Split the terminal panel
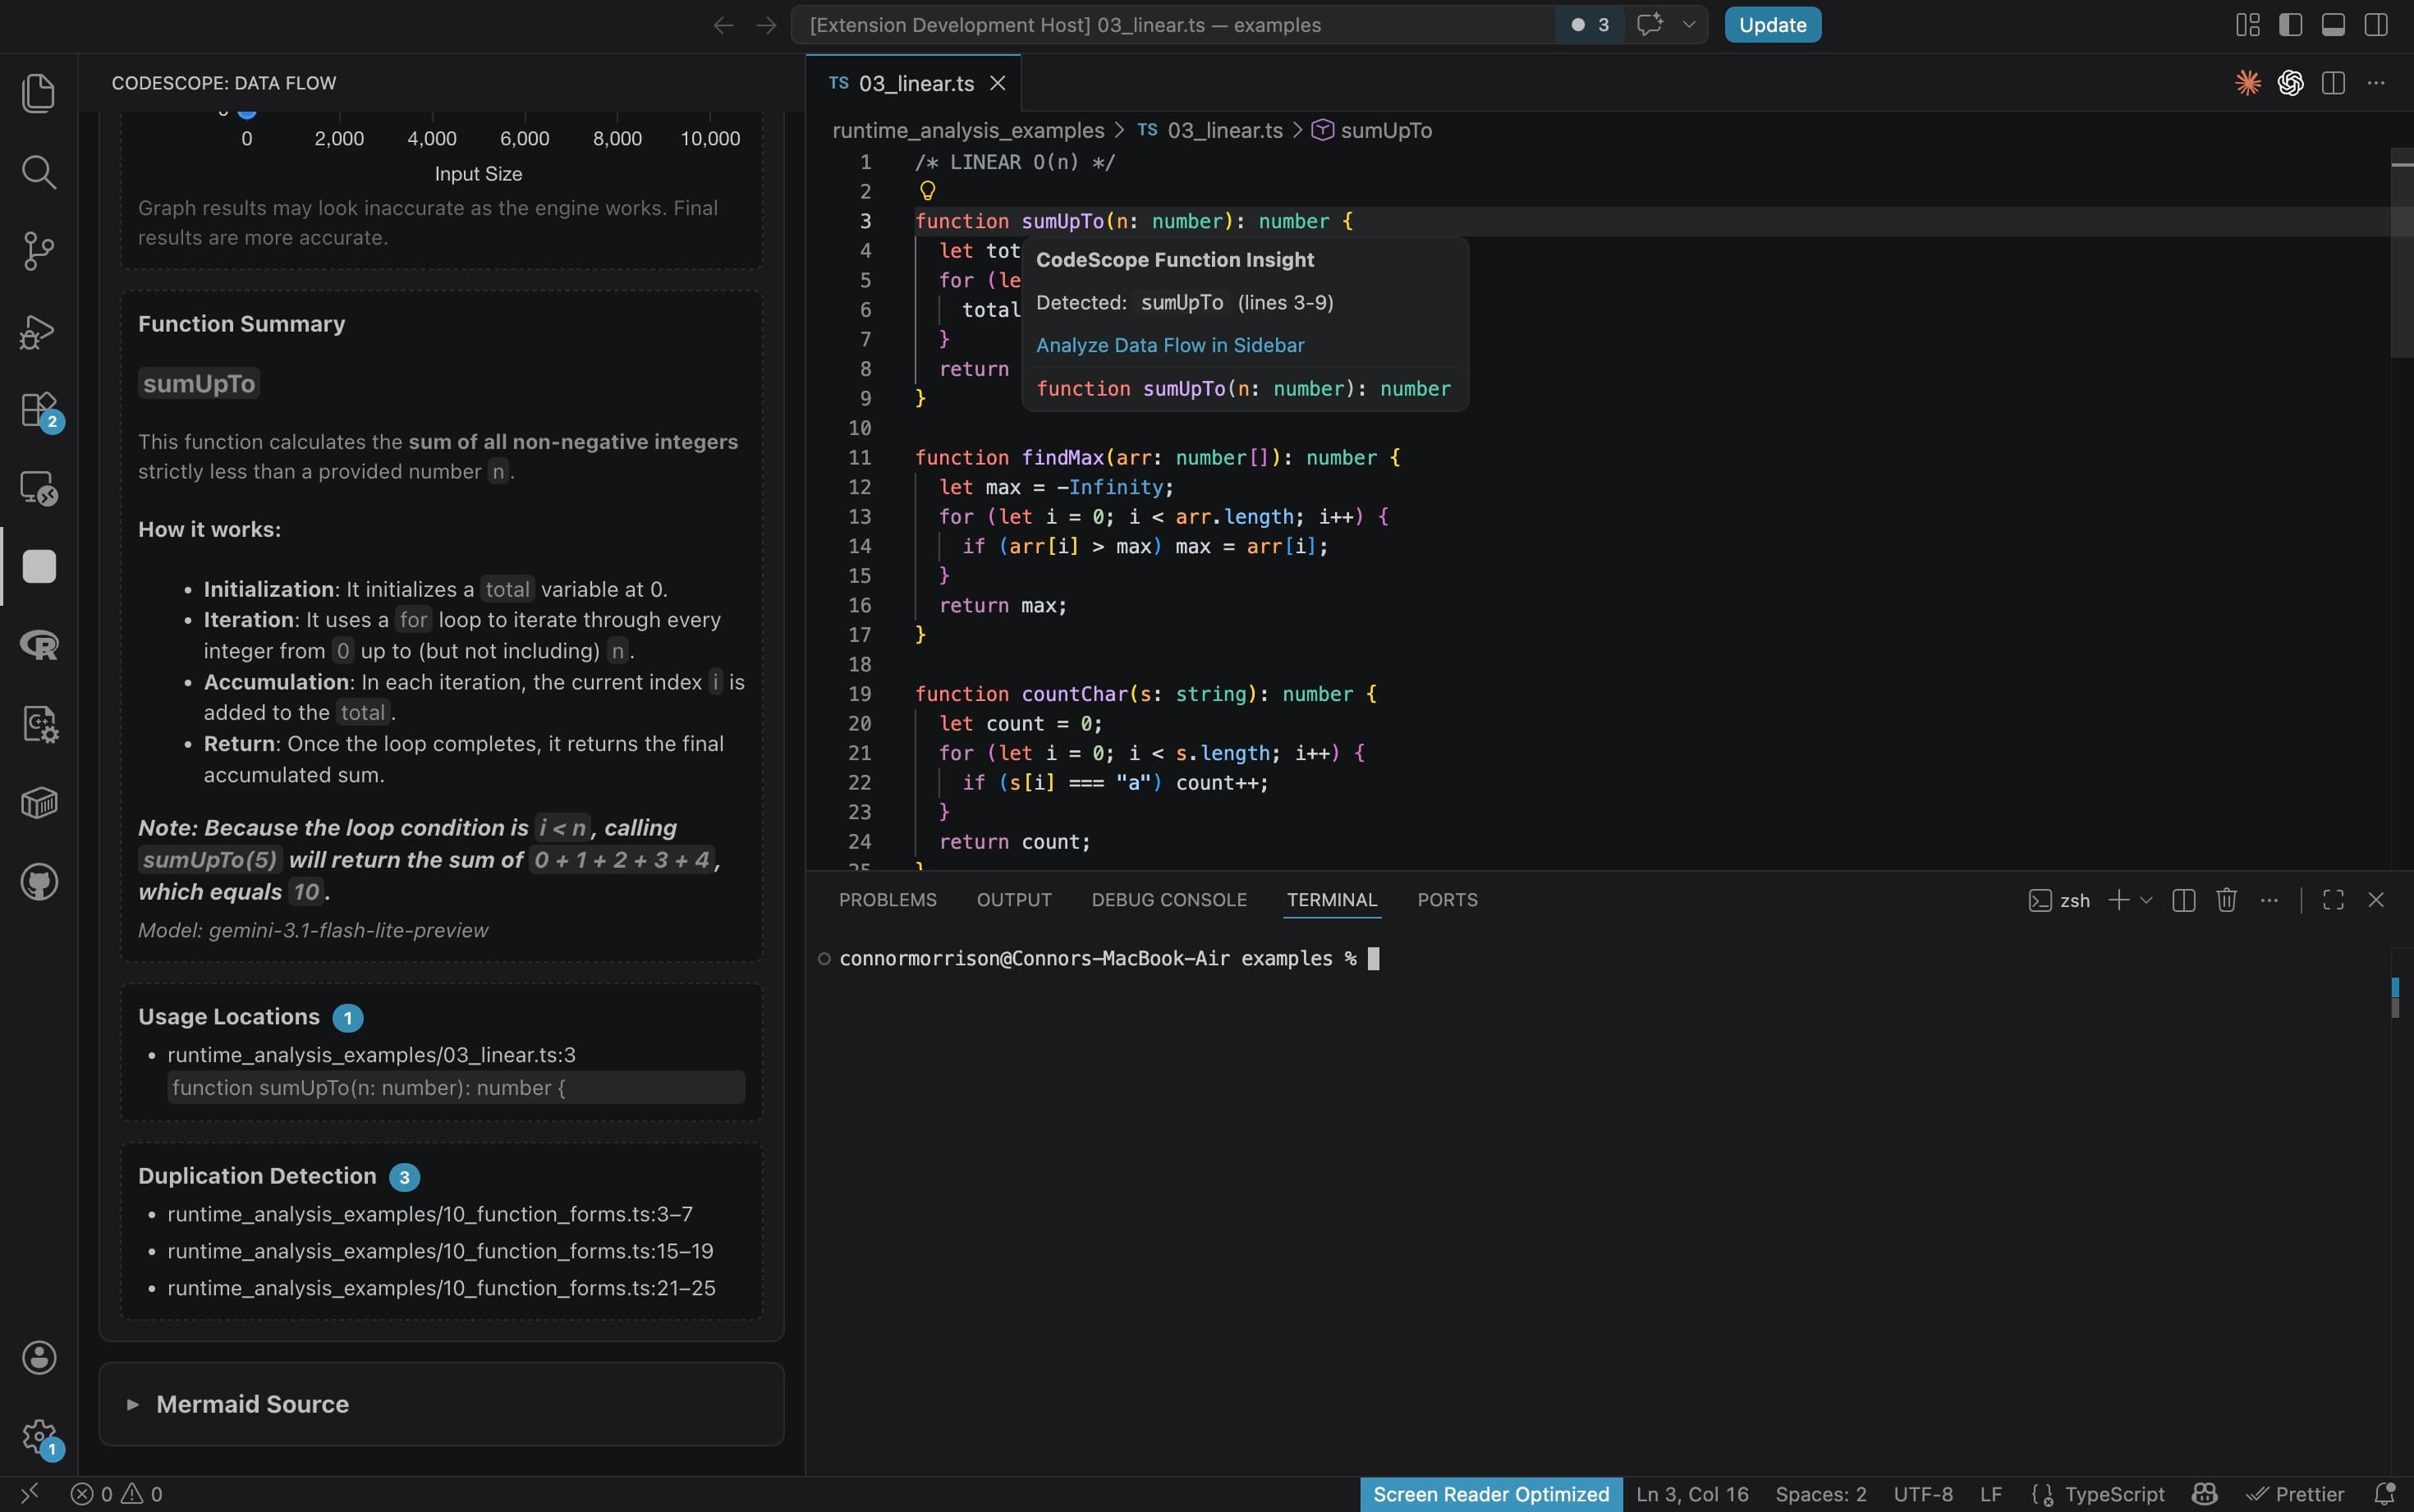2414x1512 pixels. (2184, 900)
